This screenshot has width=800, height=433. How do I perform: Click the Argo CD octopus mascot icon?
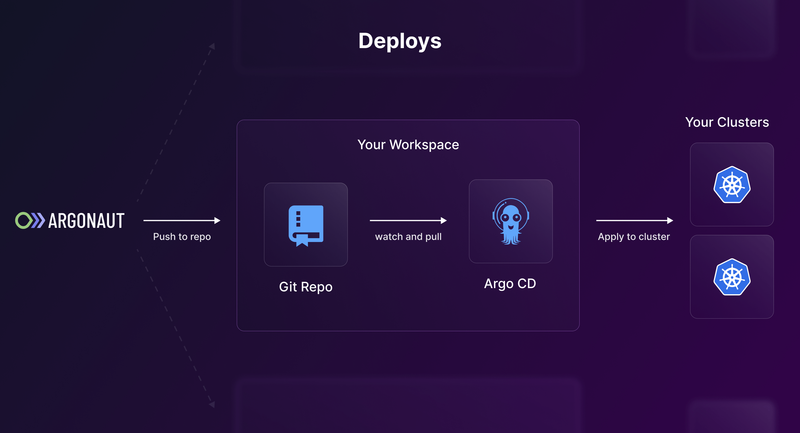[x=510, y=221]
